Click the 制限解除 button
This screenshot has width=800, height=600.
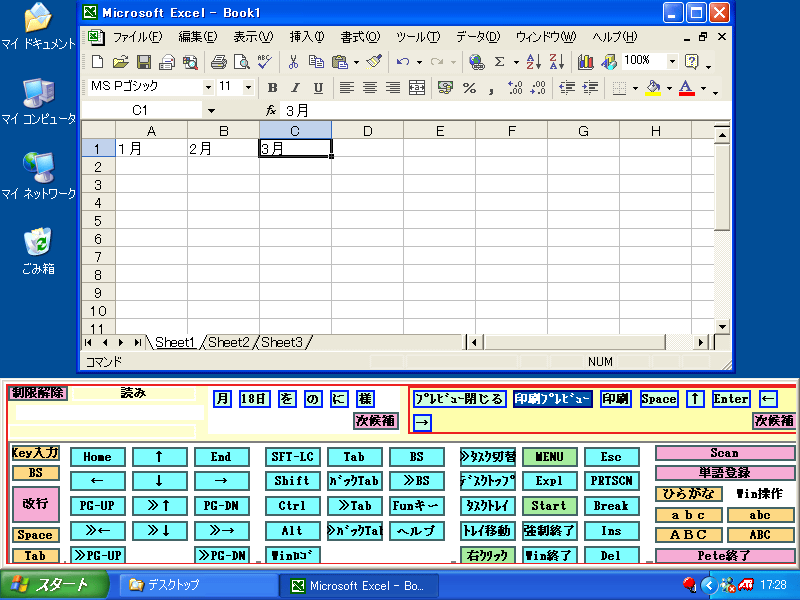[38, 392]
